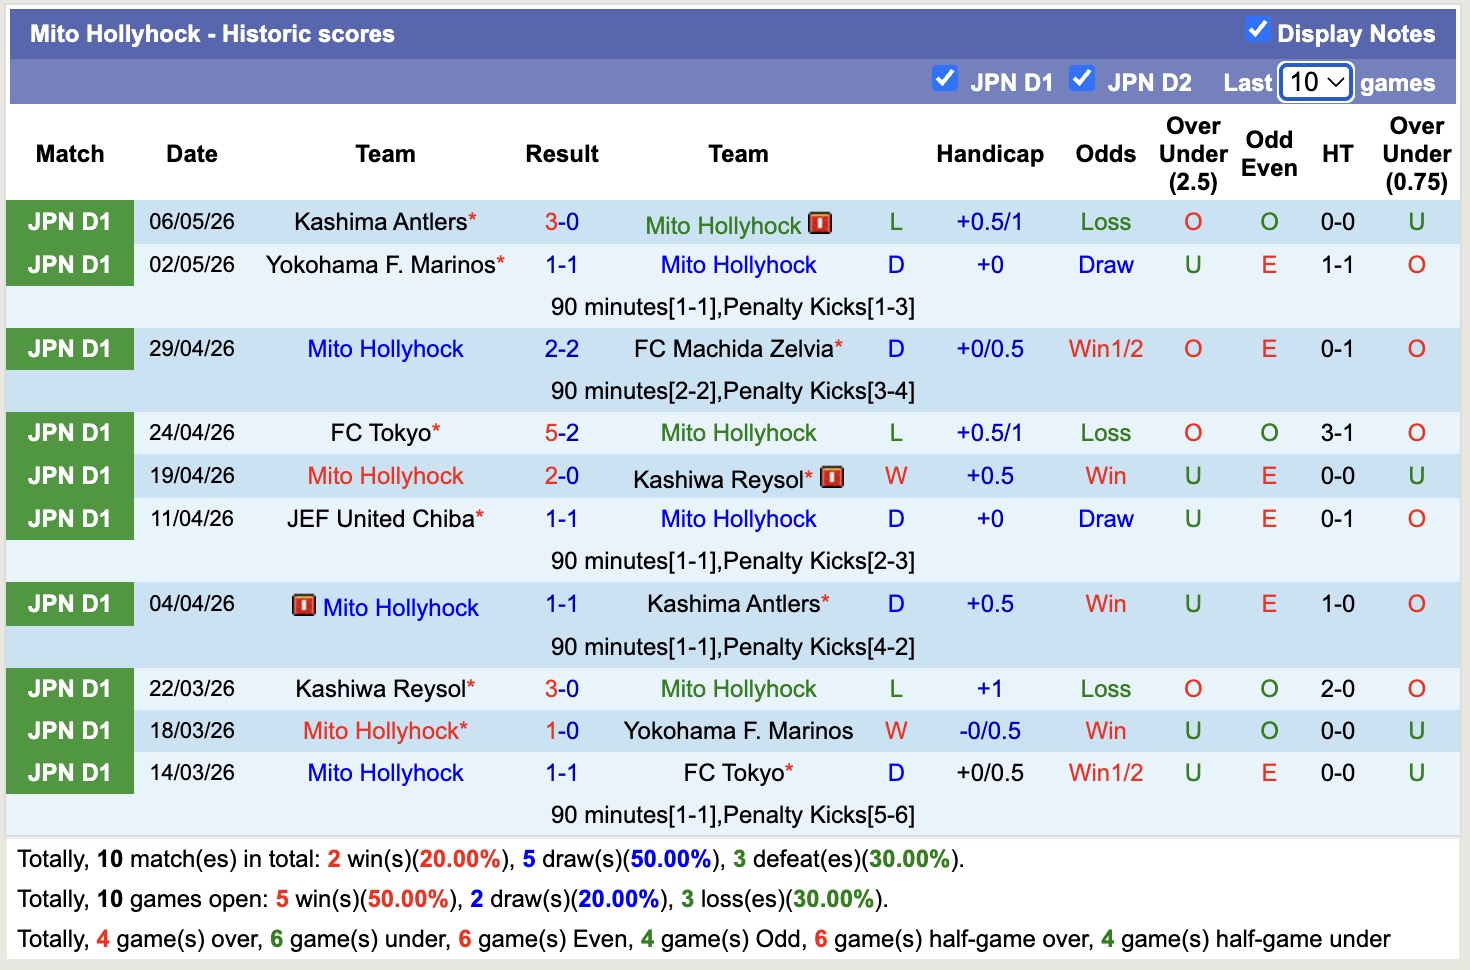Open Kashima Antlers link in the 04/04/26 match
Viewport: 1470px width, 970px height.
734,604
